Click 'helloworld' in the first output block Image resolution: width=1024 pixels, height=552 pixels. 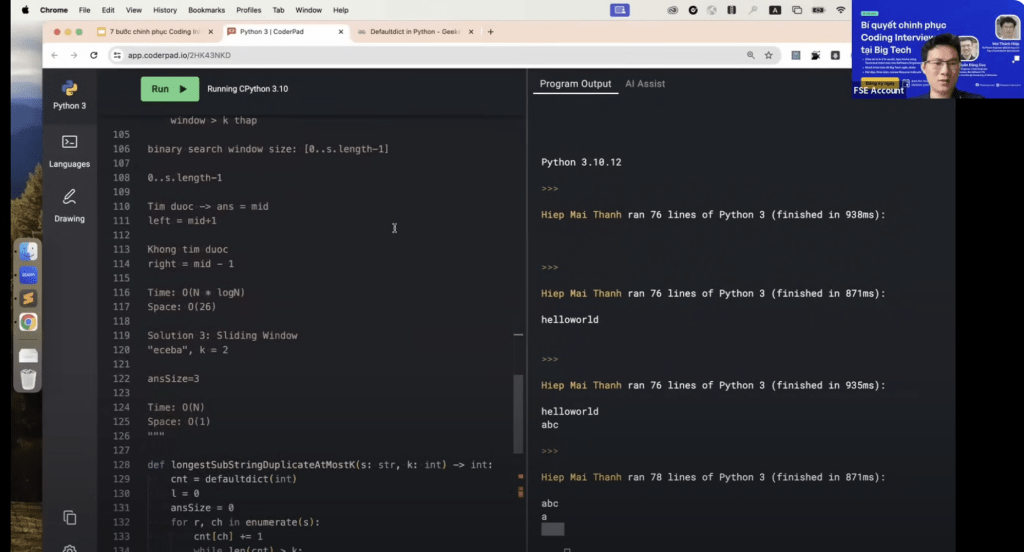pyautogui.click(x=569, y=319)
